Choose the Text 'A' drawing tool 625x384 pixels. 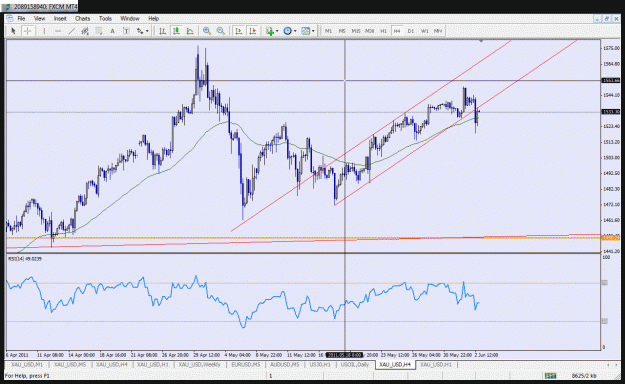coord(112,31)
